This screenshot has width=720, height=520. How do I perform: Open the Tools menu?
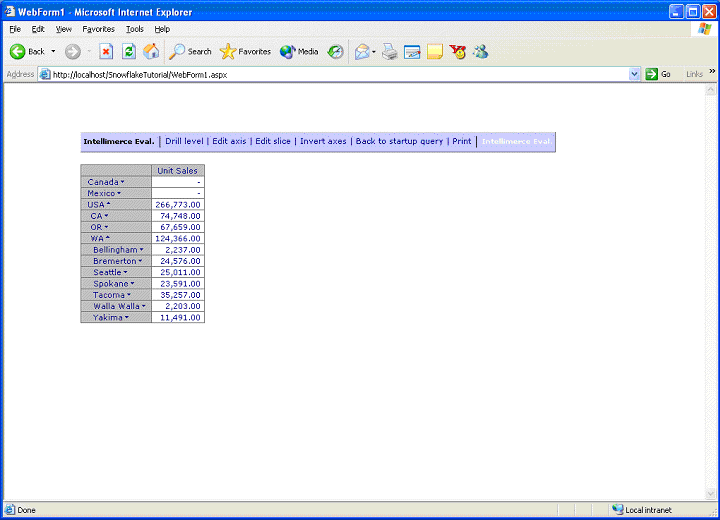(135, 29)
